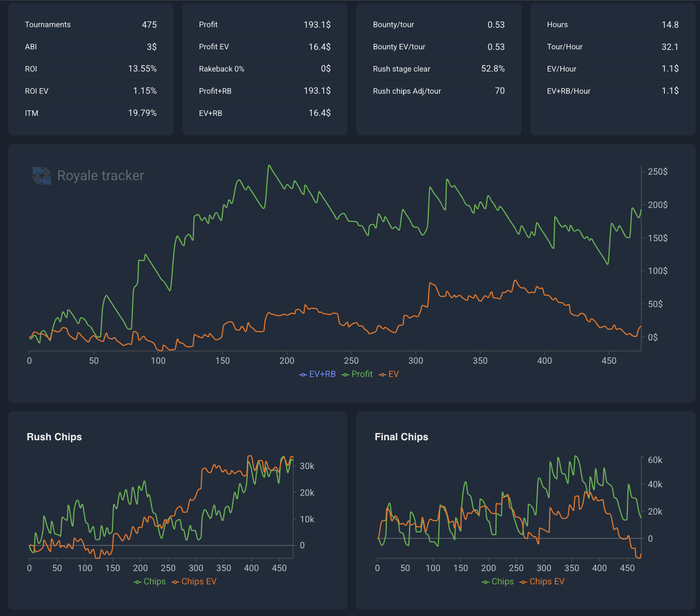Click the ITM 19.79% stat row
The height and width of the screenshot is (616, 700).
(91, 113)
